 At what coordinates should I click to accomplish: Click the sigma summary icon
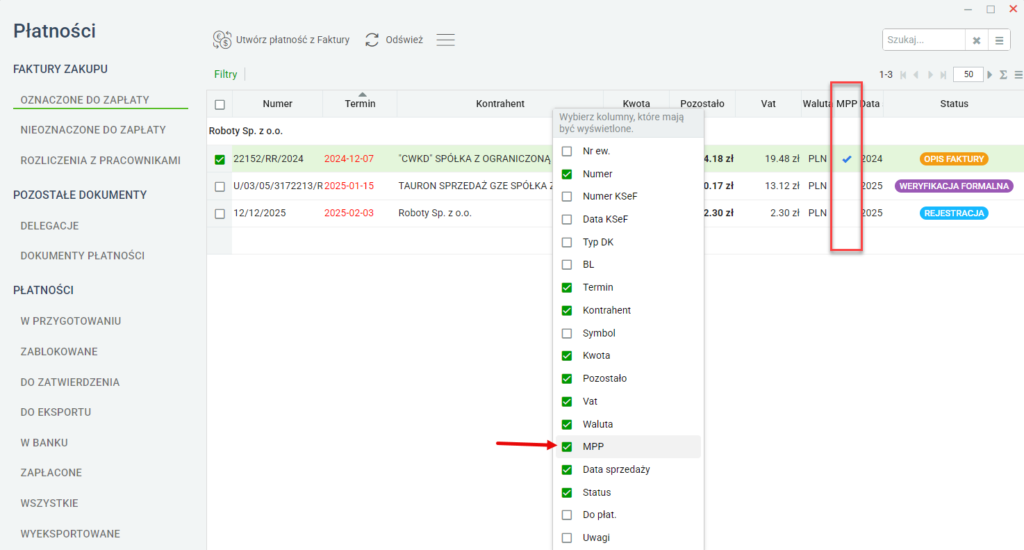pos(1004,75)
